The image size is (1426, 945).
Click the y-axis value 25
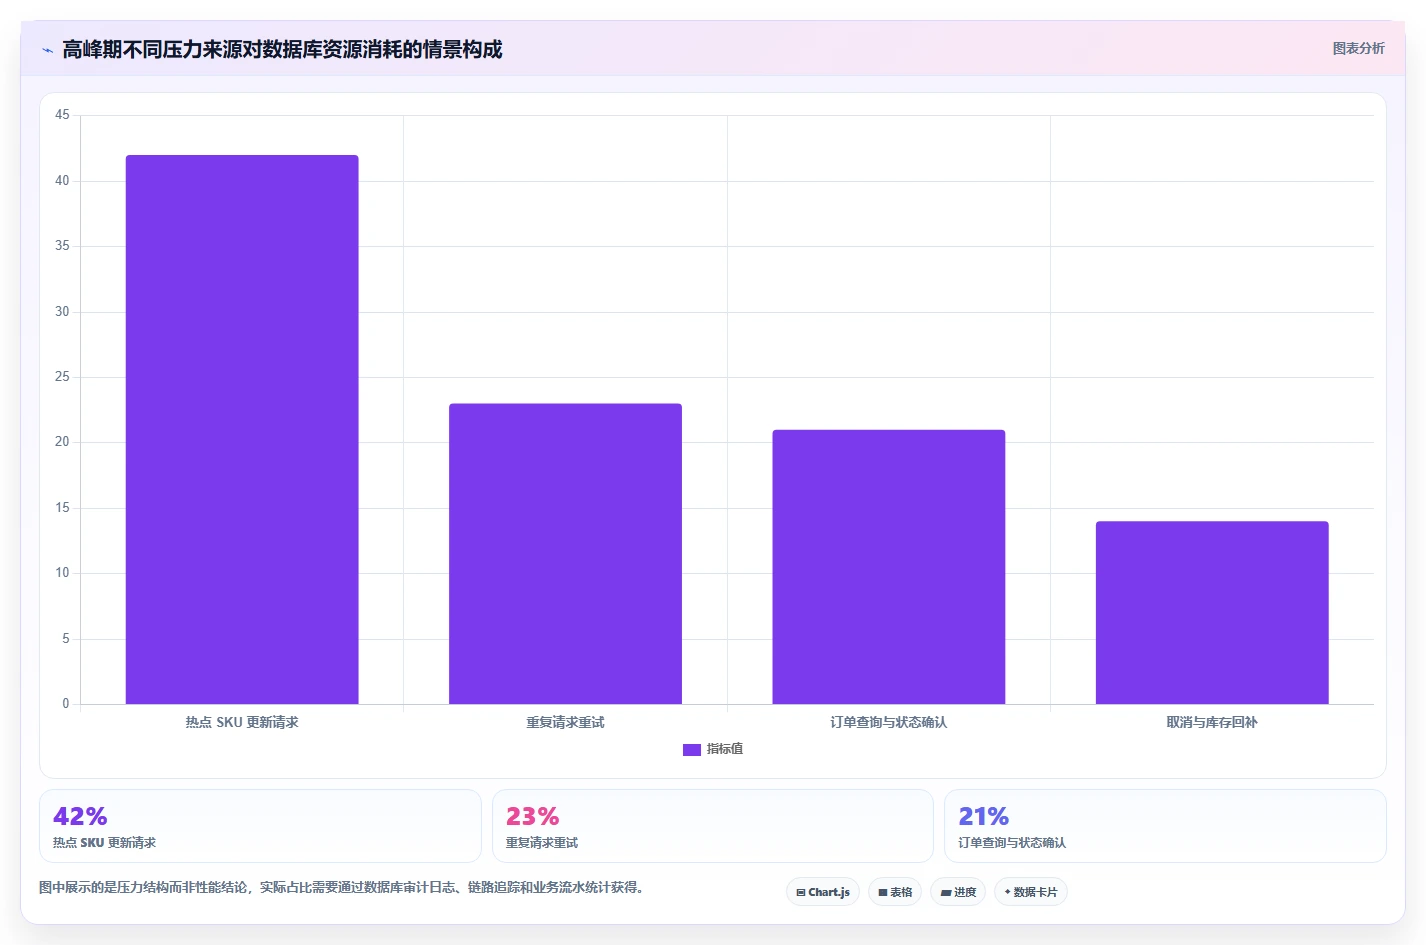(x=62, y=377)
